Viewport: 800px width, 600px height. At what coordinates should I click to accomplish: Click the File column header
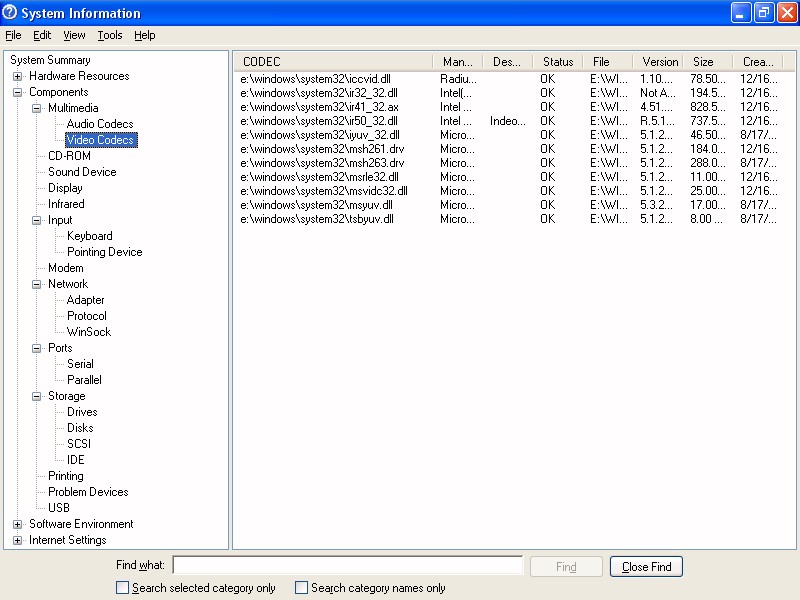pos(608,62)
